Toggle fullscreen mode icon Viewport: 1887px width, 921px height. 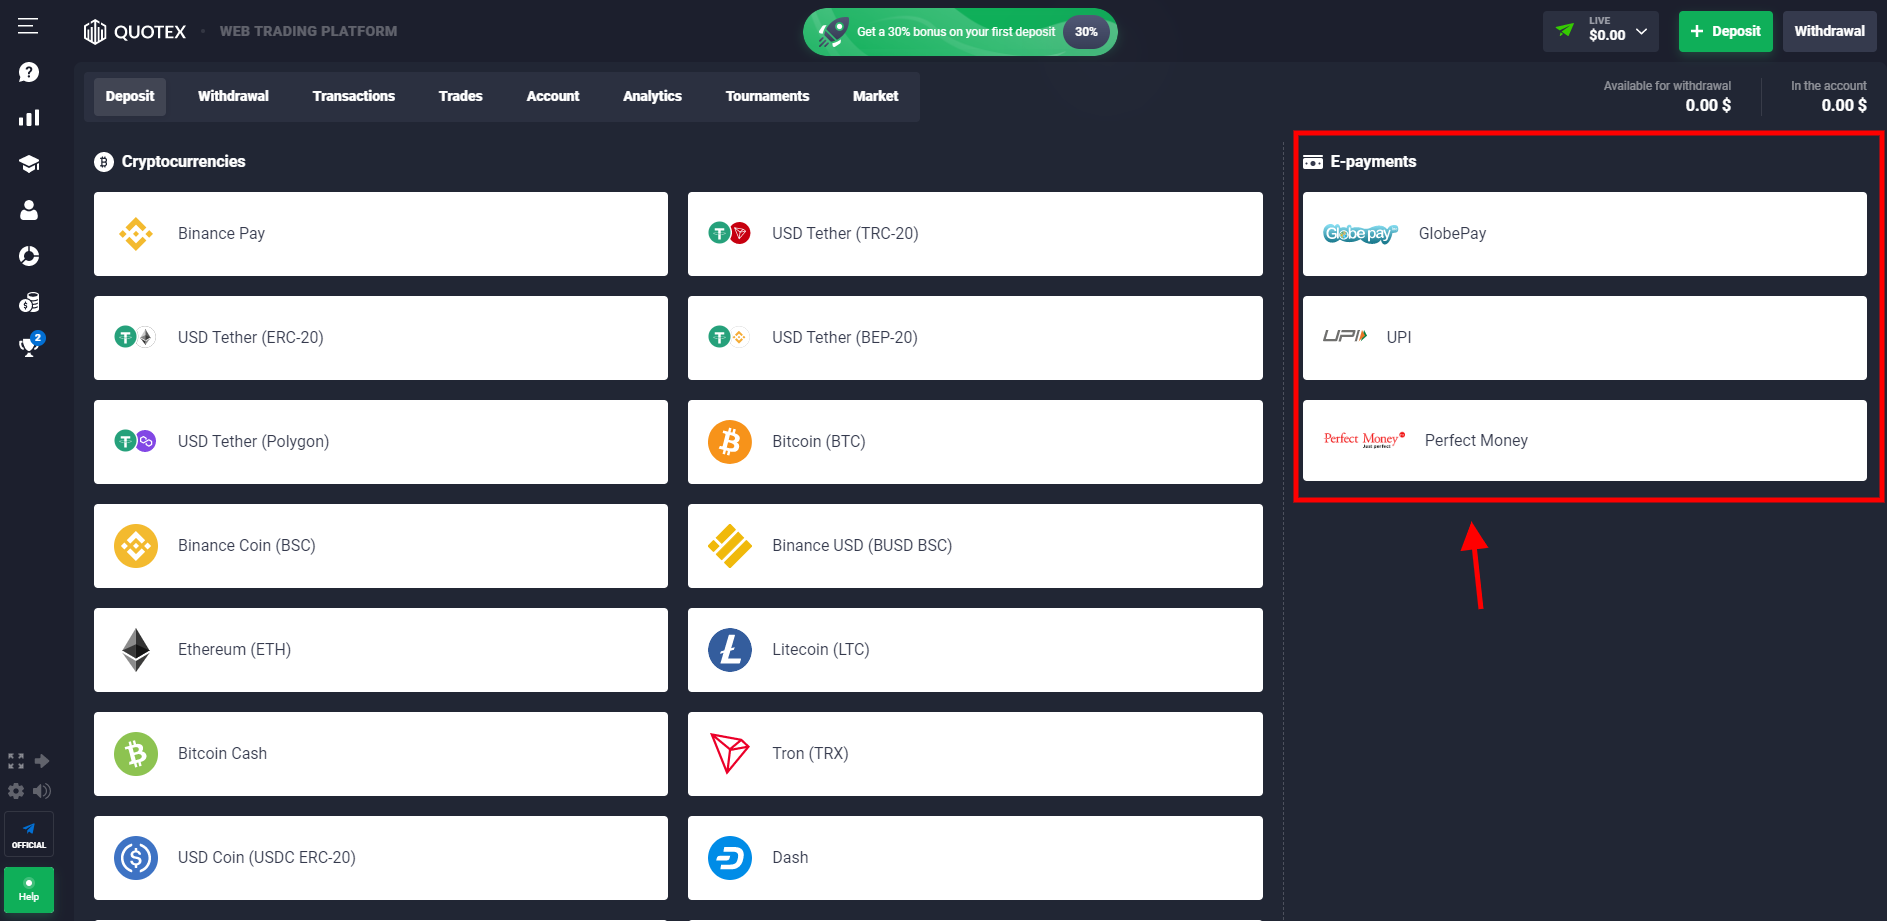(x=16, y=761)
